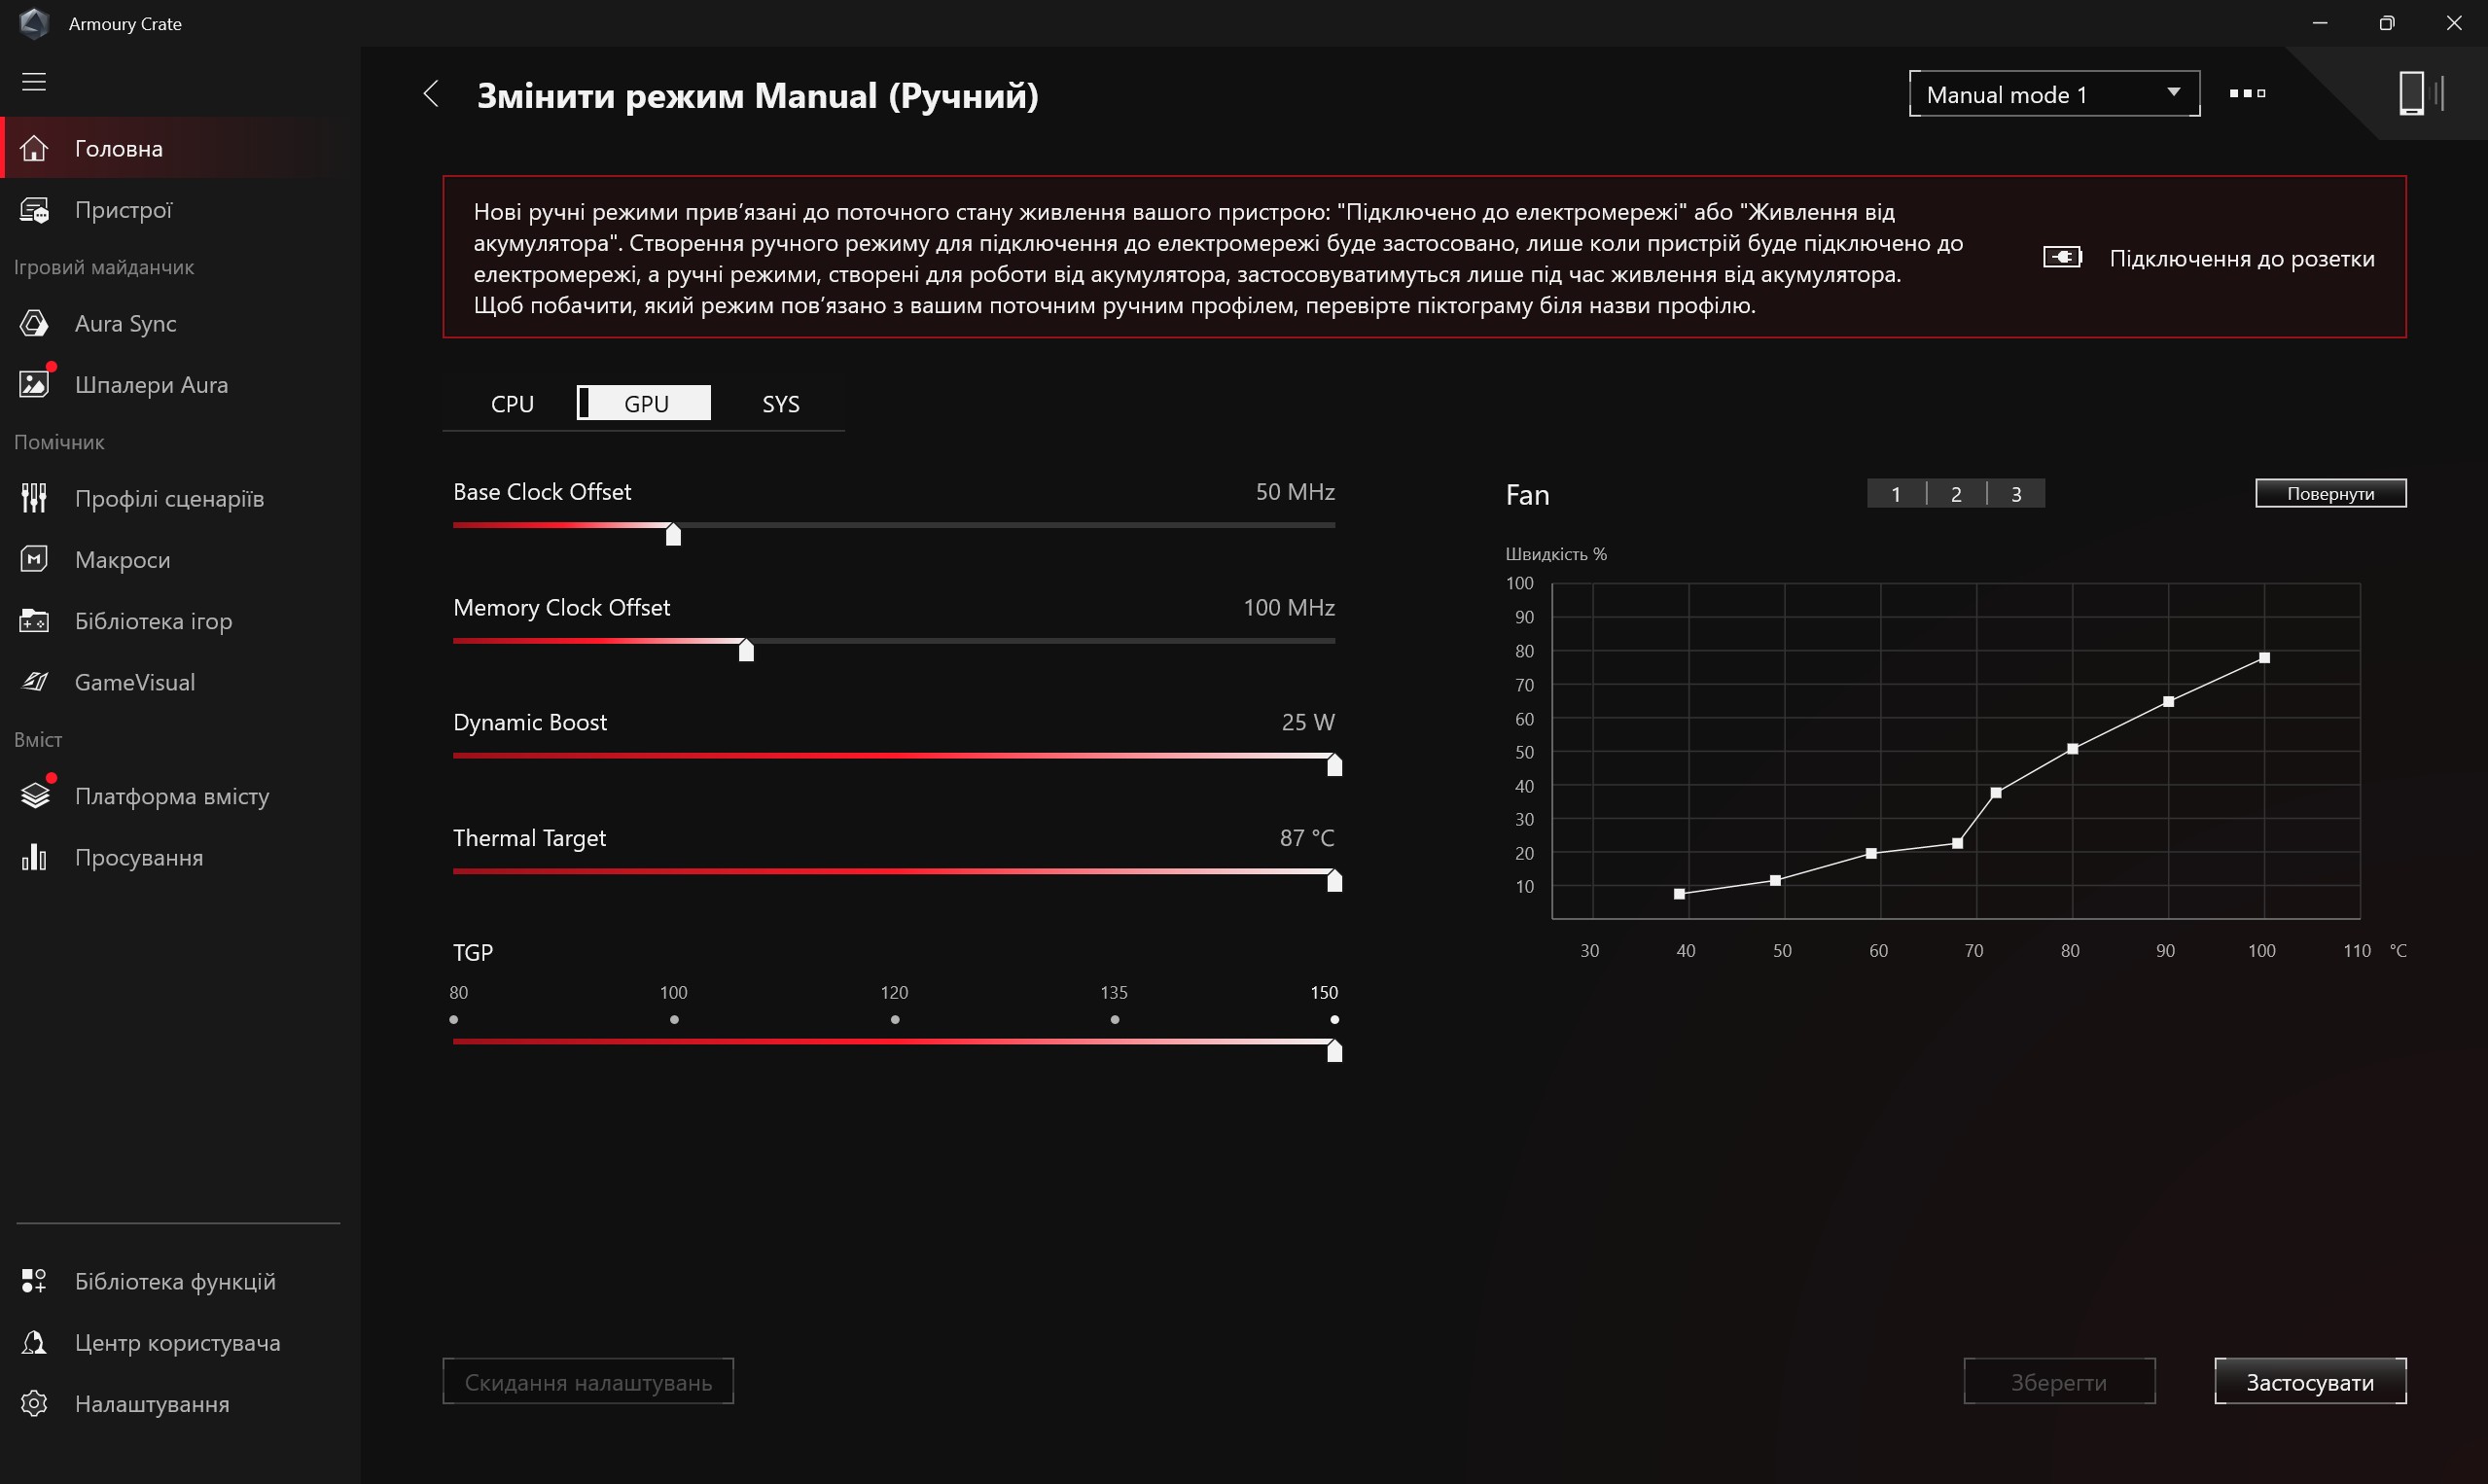Click the Повернути revert button
2488x1484 pixels.
point(2330,493)
